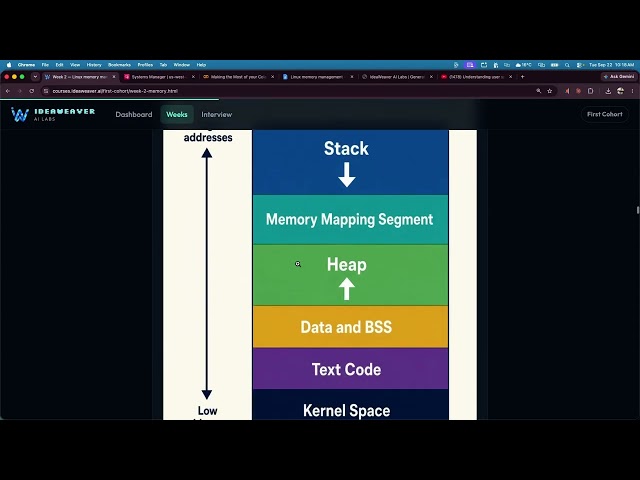The height and width of the screenshot is (480, 640).
Task: Go back to the previous page
Action: tap(8, 91)
